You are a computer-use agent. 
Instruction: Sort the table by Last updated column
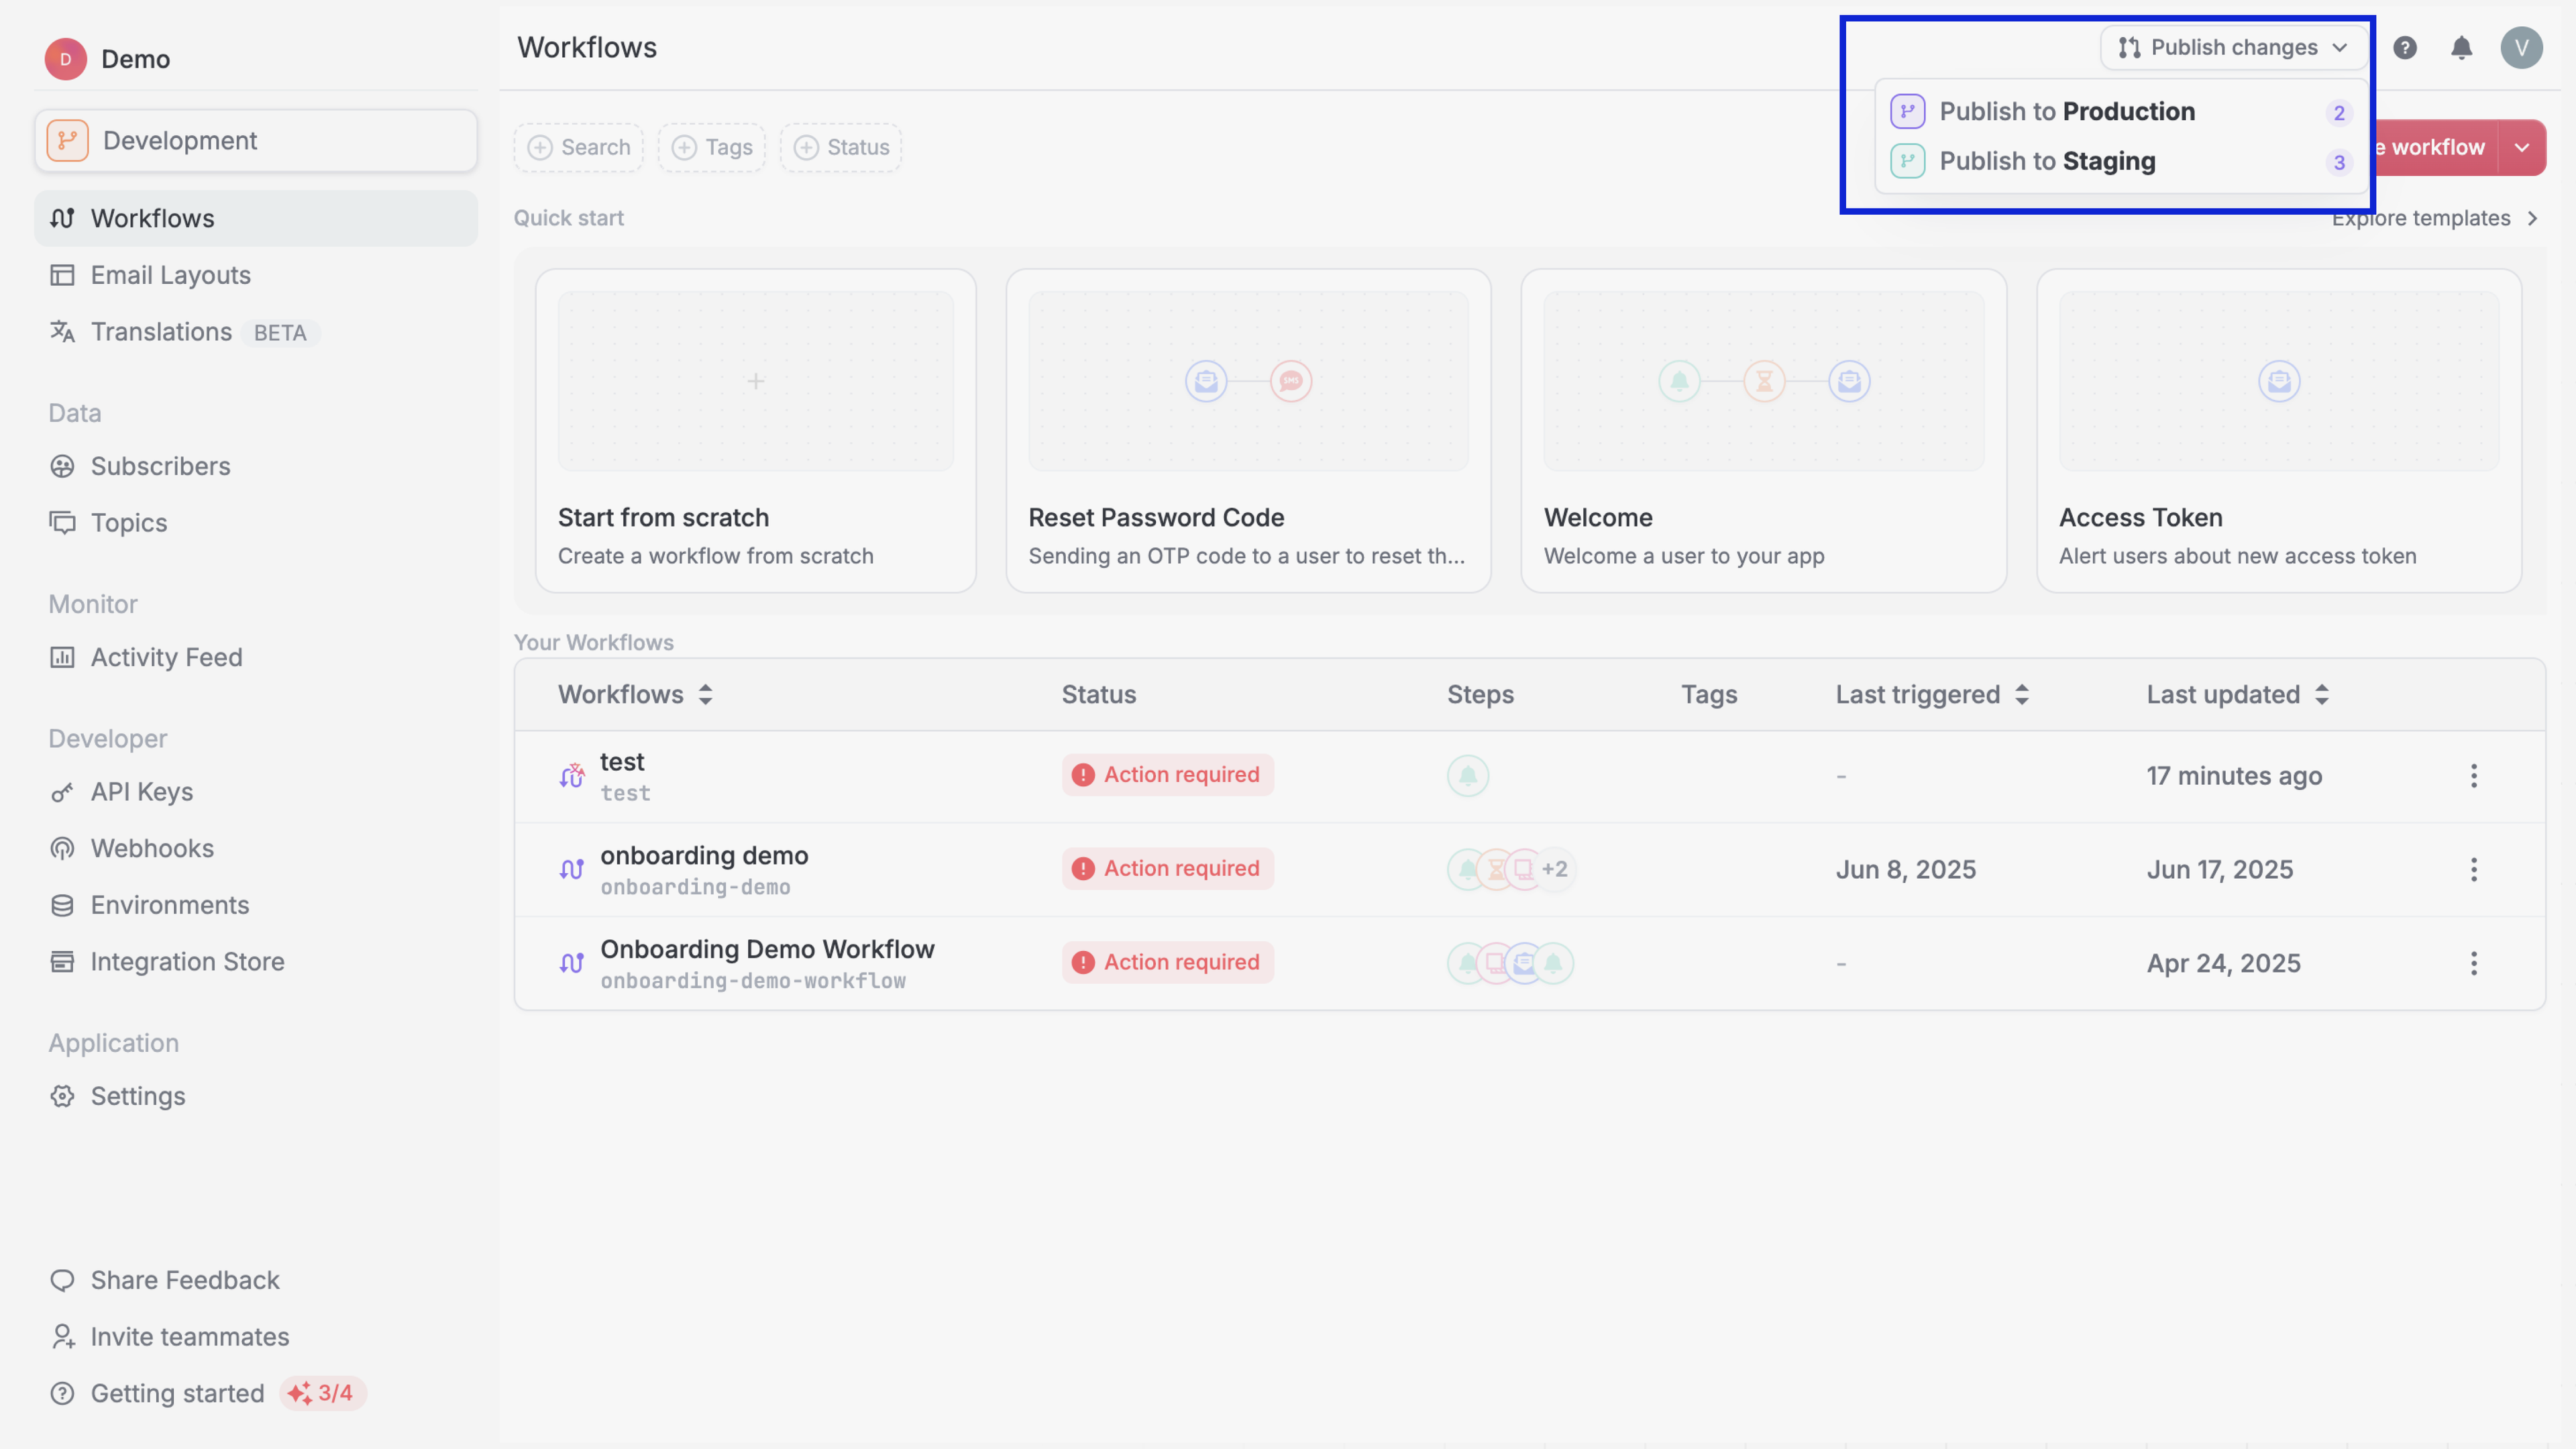click(2238, 694)
